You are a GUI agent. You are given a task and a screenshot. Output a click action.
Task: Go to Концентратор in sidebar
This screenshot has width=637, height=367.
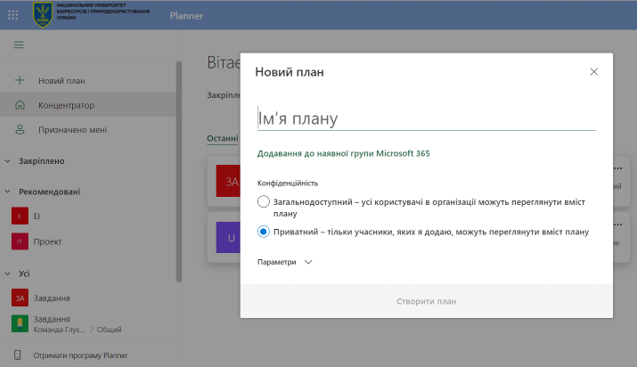click(x=66, y=105)
